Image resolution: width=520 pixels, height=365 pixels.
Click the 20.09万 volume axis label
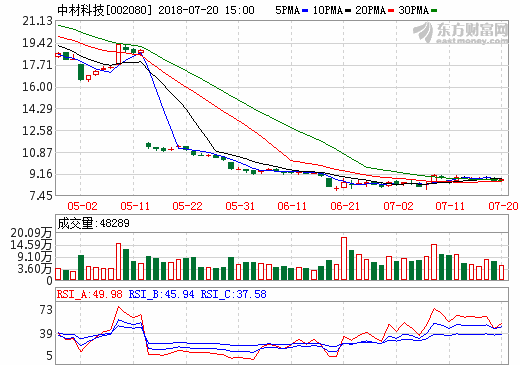point(31,233)
